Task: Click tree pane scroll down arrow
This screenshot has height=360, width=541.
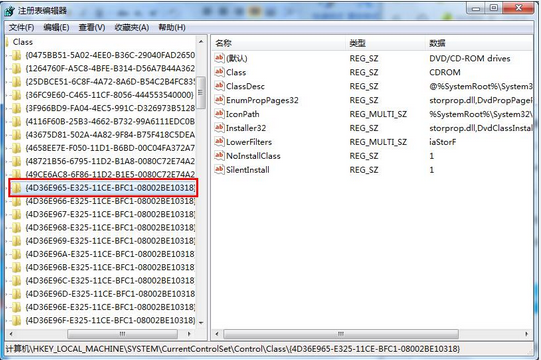Action: tap(201, 323)
